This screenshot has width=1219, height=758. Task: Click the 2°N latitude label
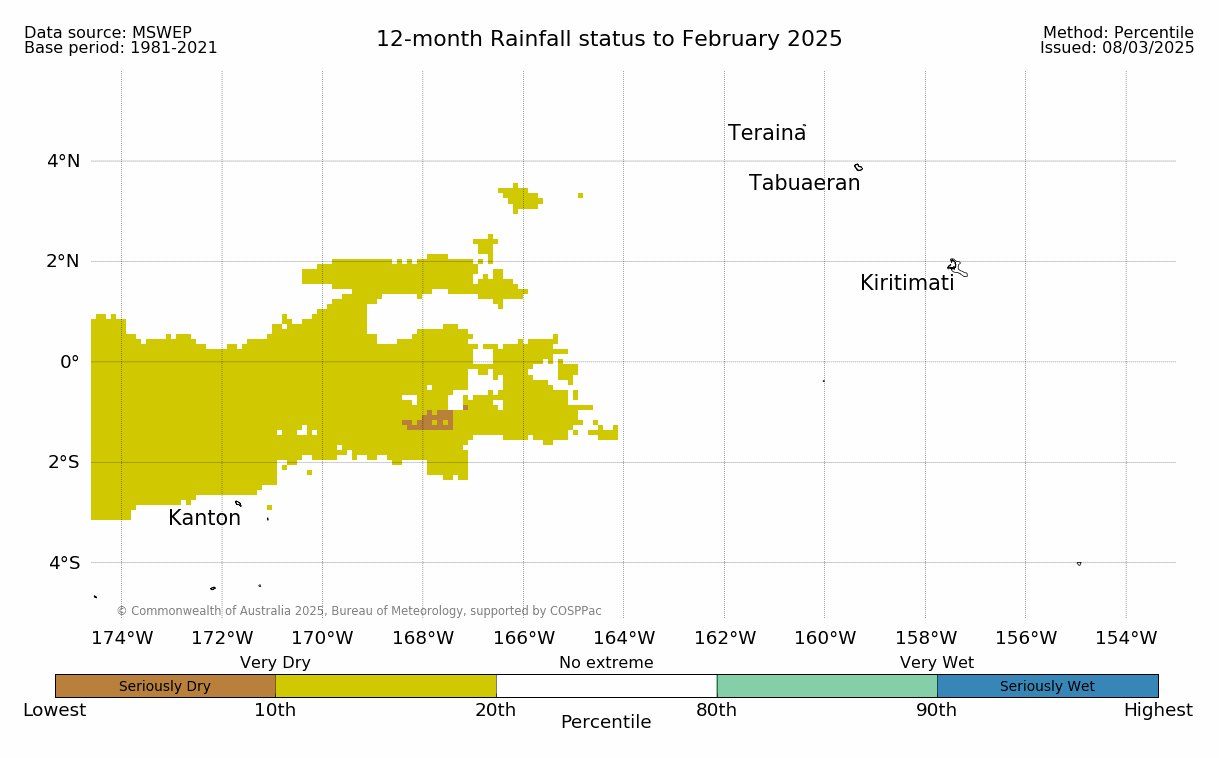click(x=63, y=261)
